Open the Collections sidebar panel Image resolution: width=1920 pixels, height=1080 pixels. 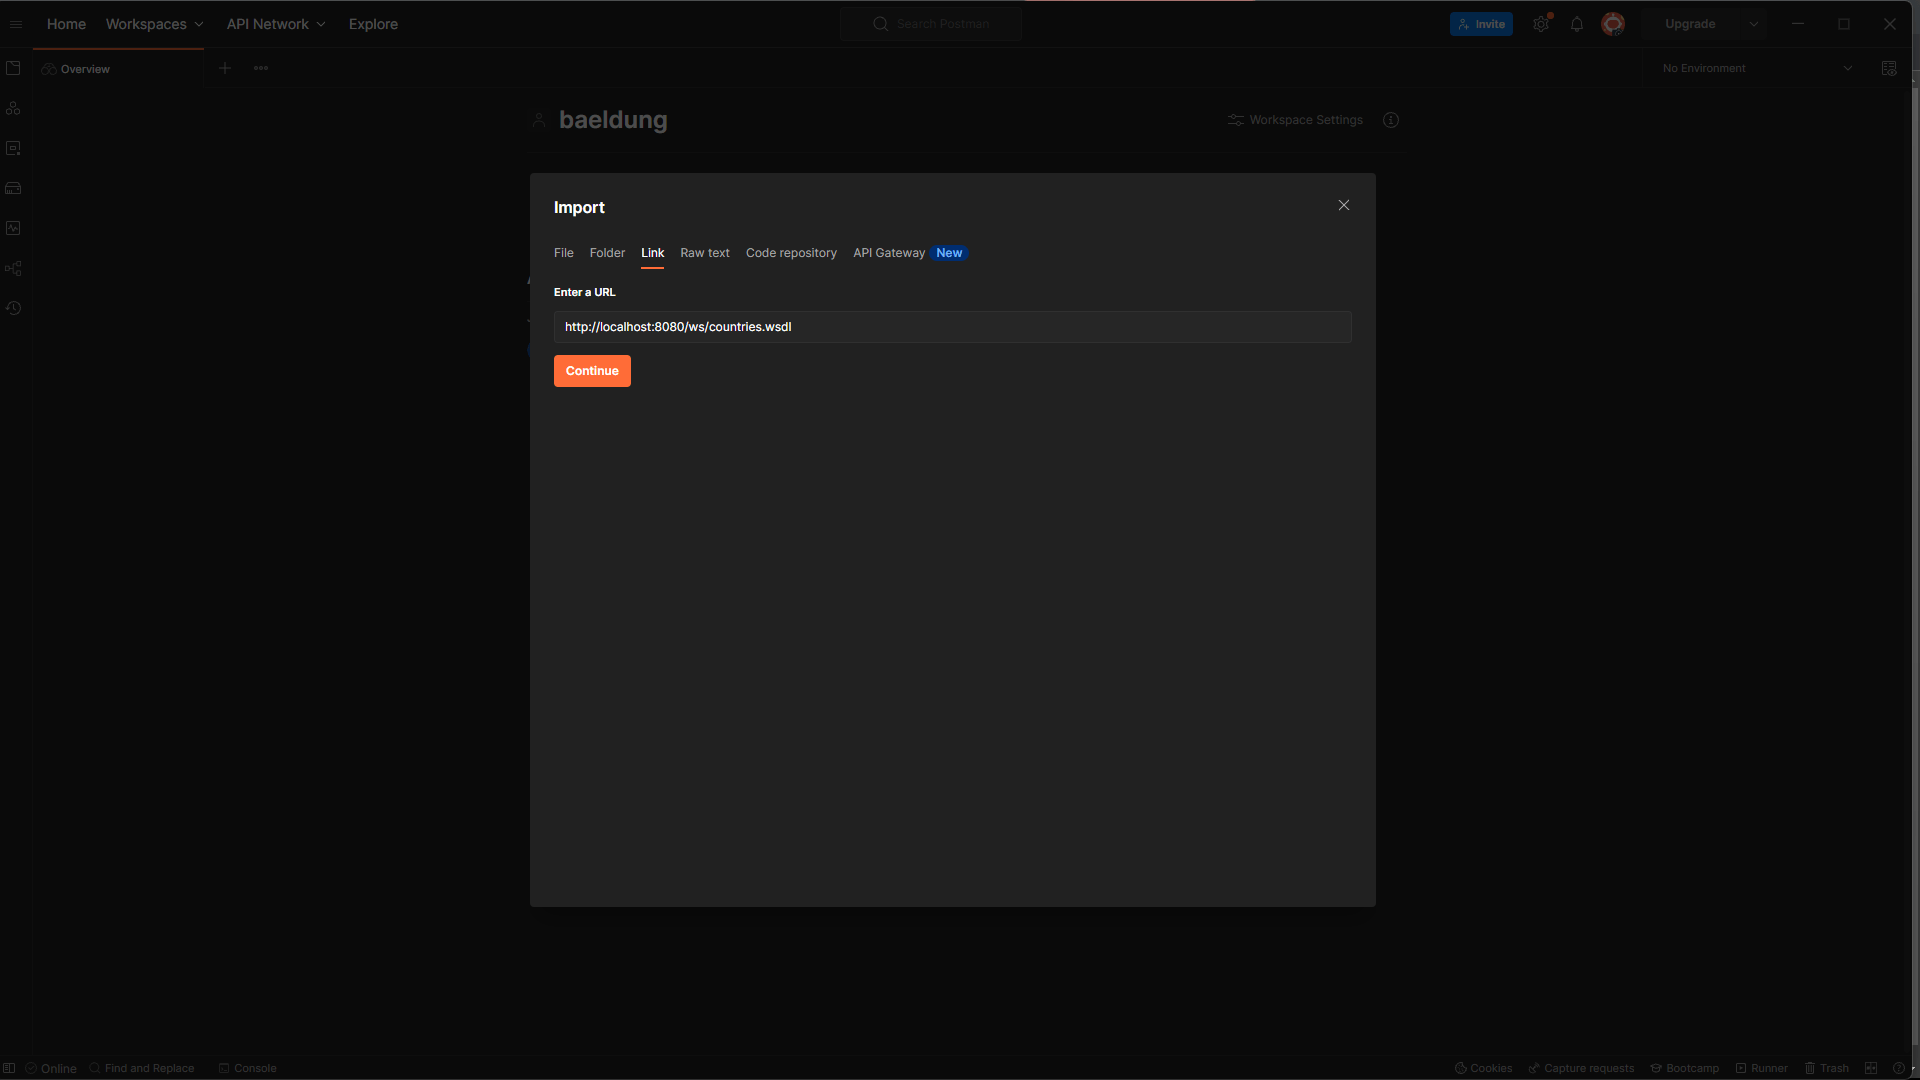13,68
